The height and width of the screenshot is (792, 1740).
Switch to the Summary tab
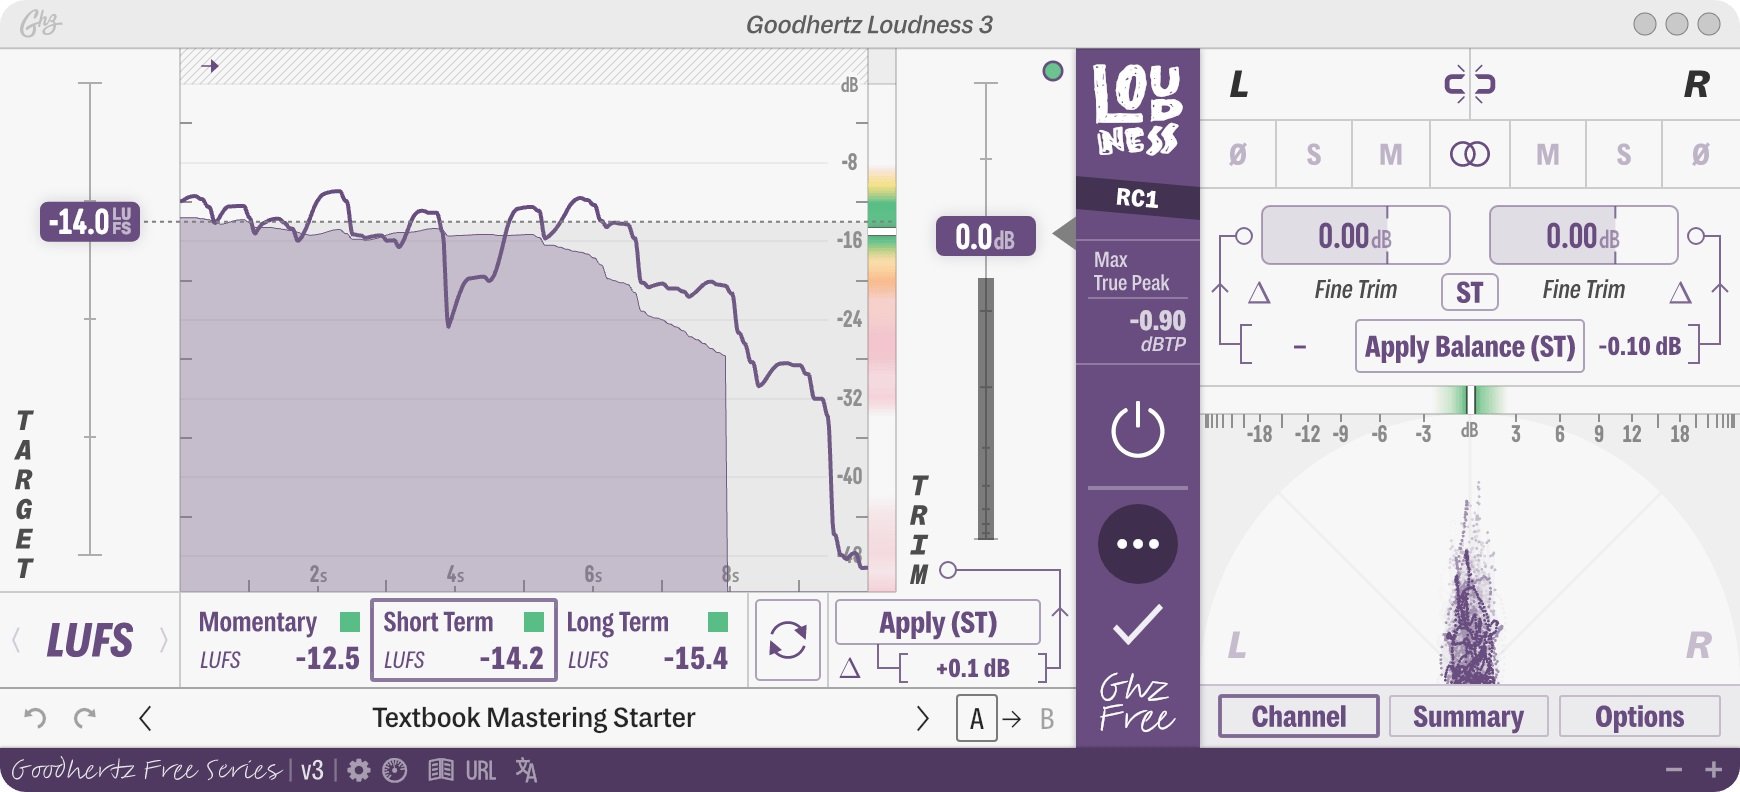(1469, 716)
